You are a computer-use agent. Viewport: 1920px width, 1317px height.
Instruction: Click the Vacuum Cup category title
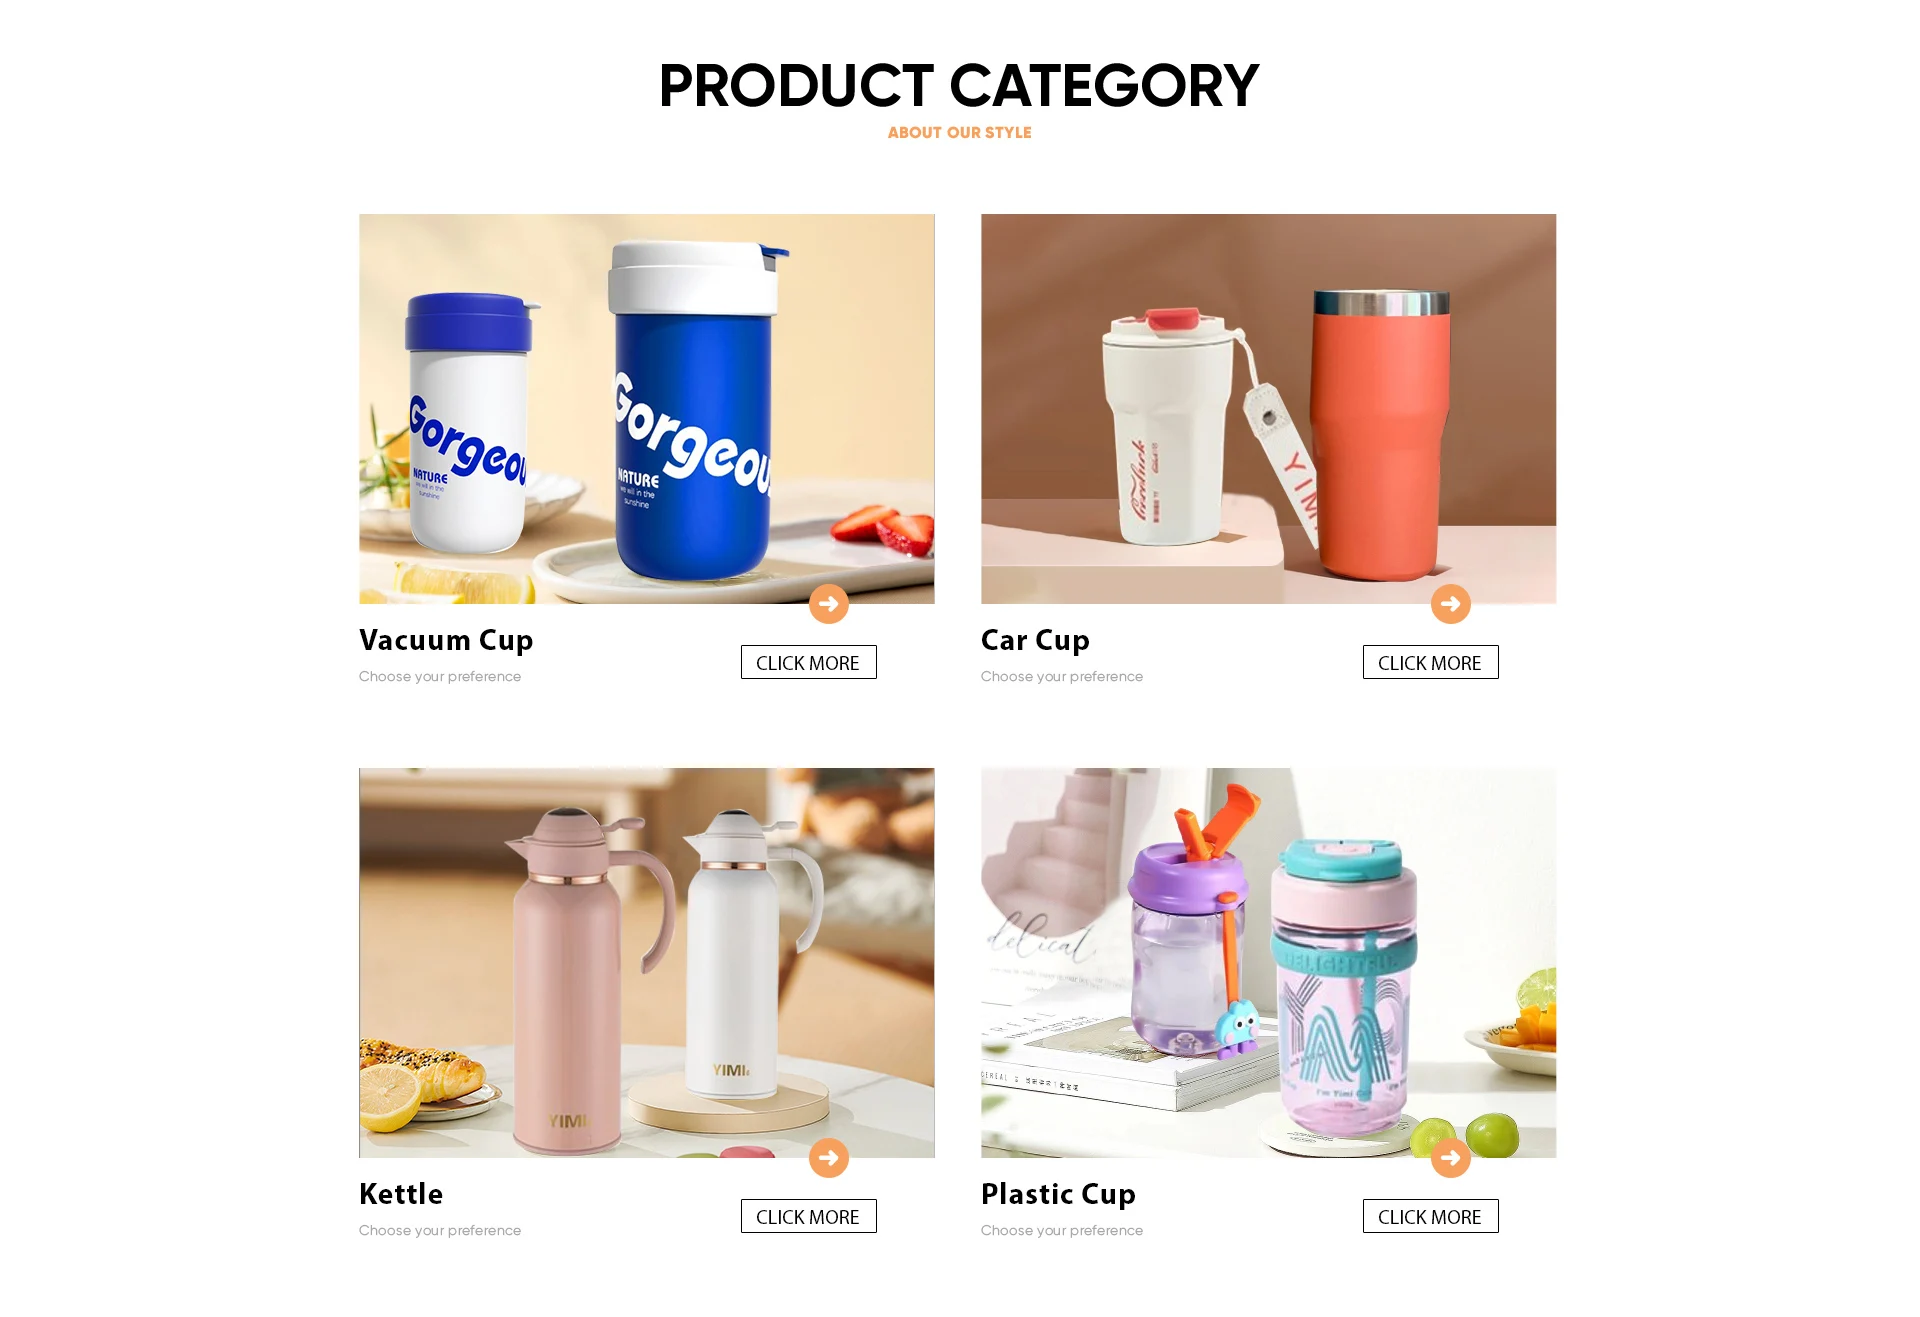tap(446, 640)
